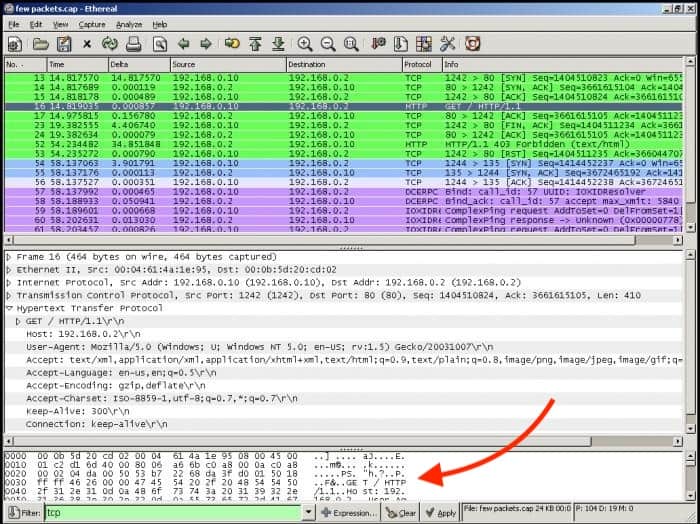
Task: Zoom out of the packet text
Action: click(x=328, y=44)
